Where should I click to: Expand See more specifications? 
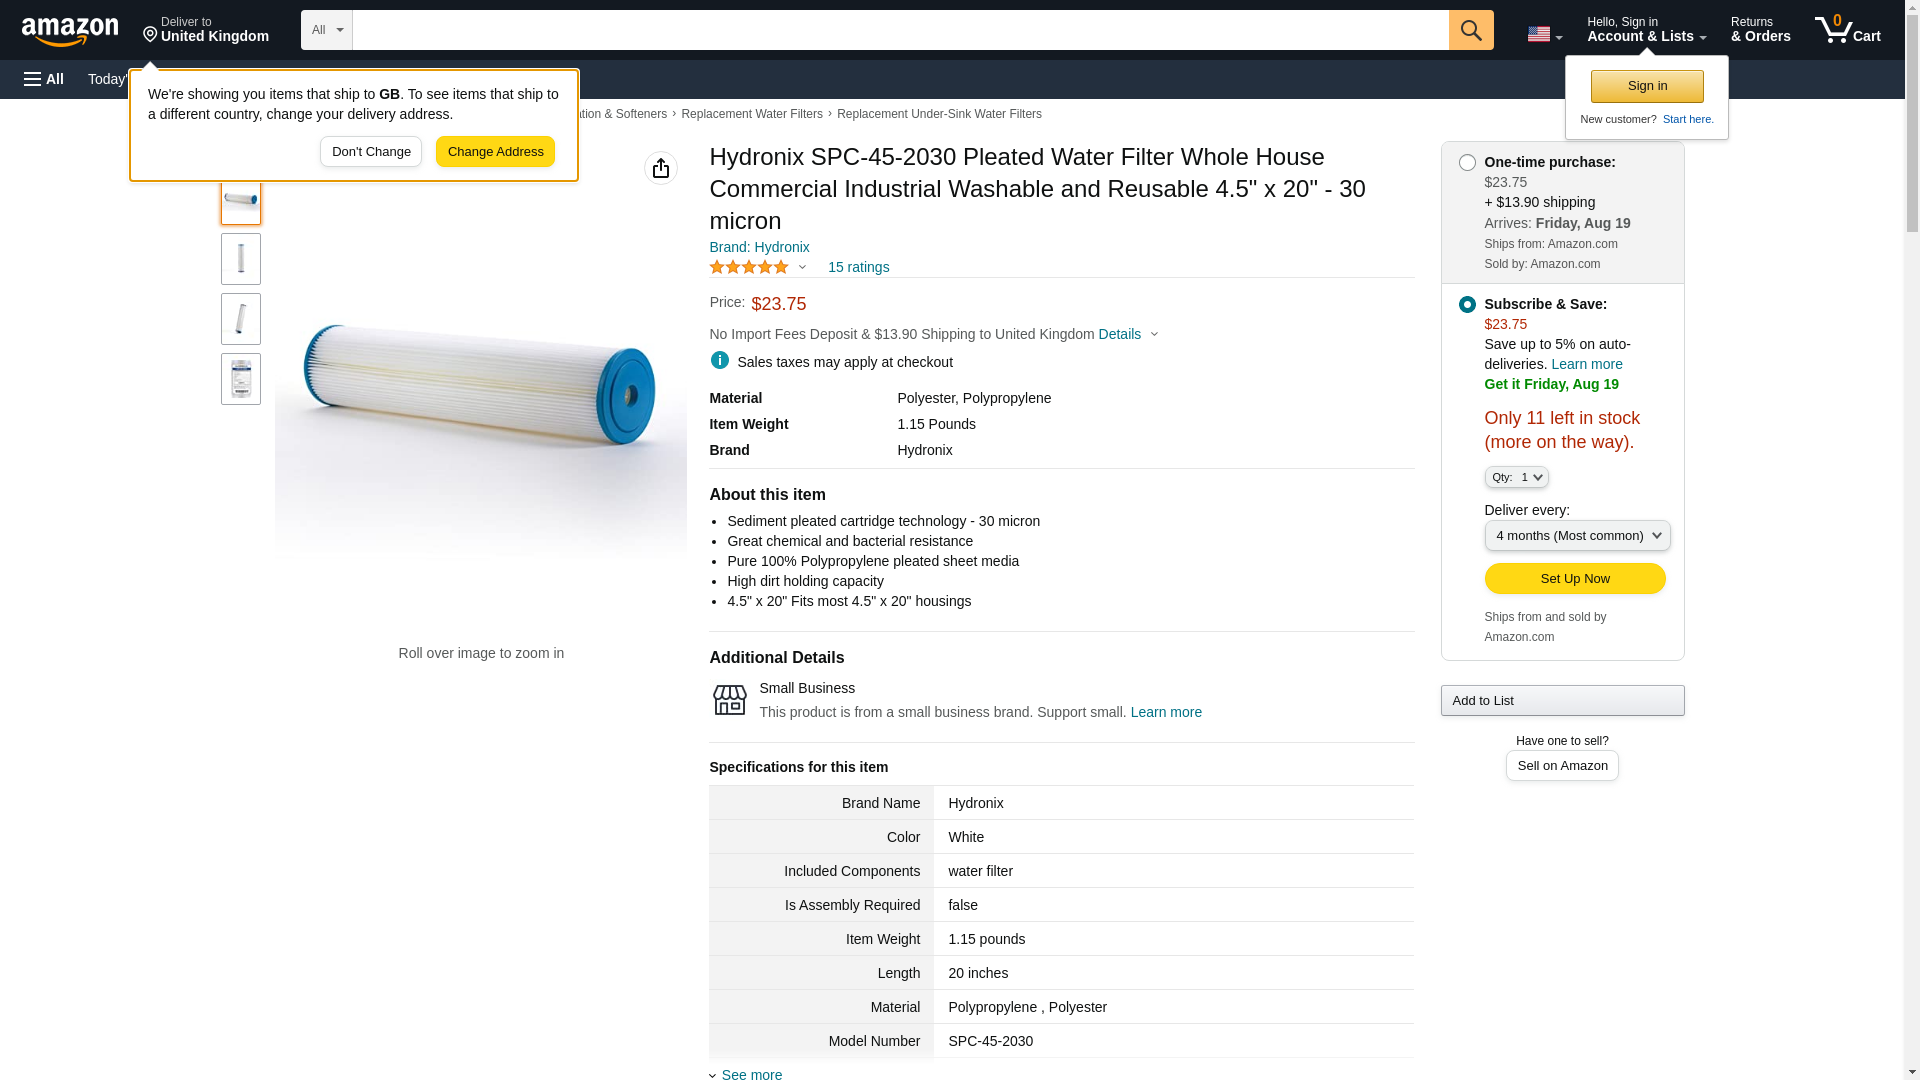[751, 1074]
